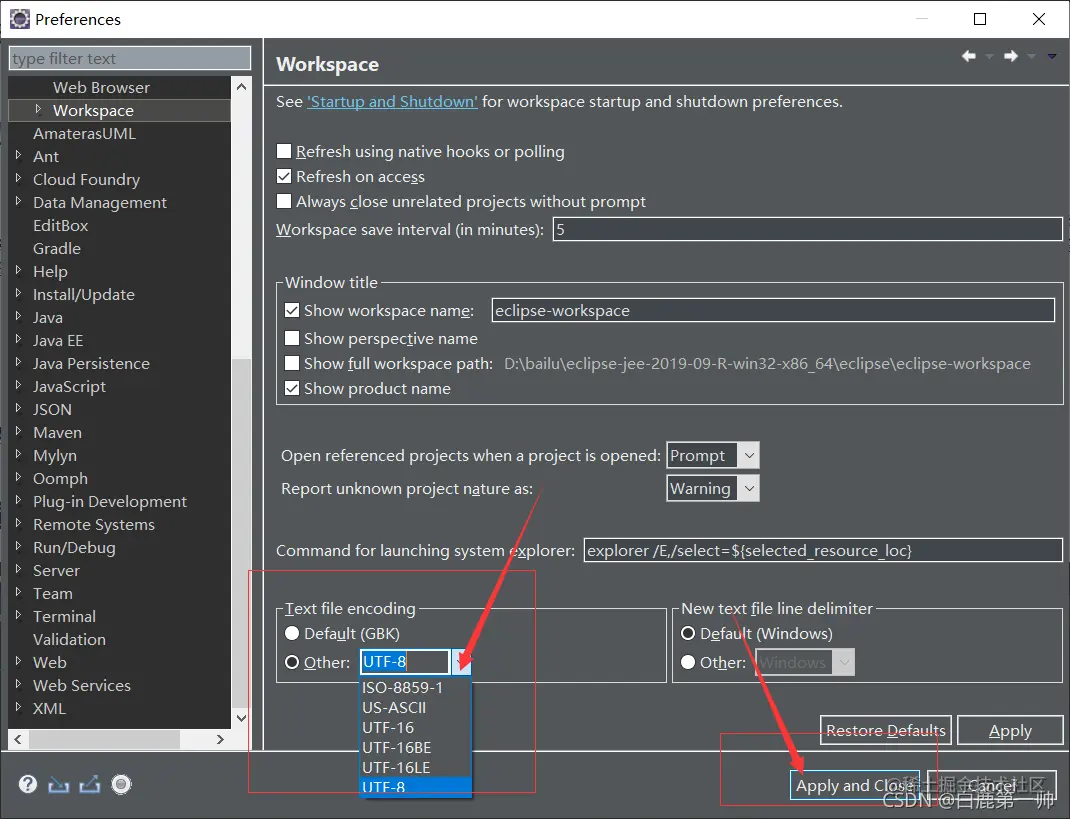Select Default (Windows) line delimiter radio

click(x=688, y=633)
